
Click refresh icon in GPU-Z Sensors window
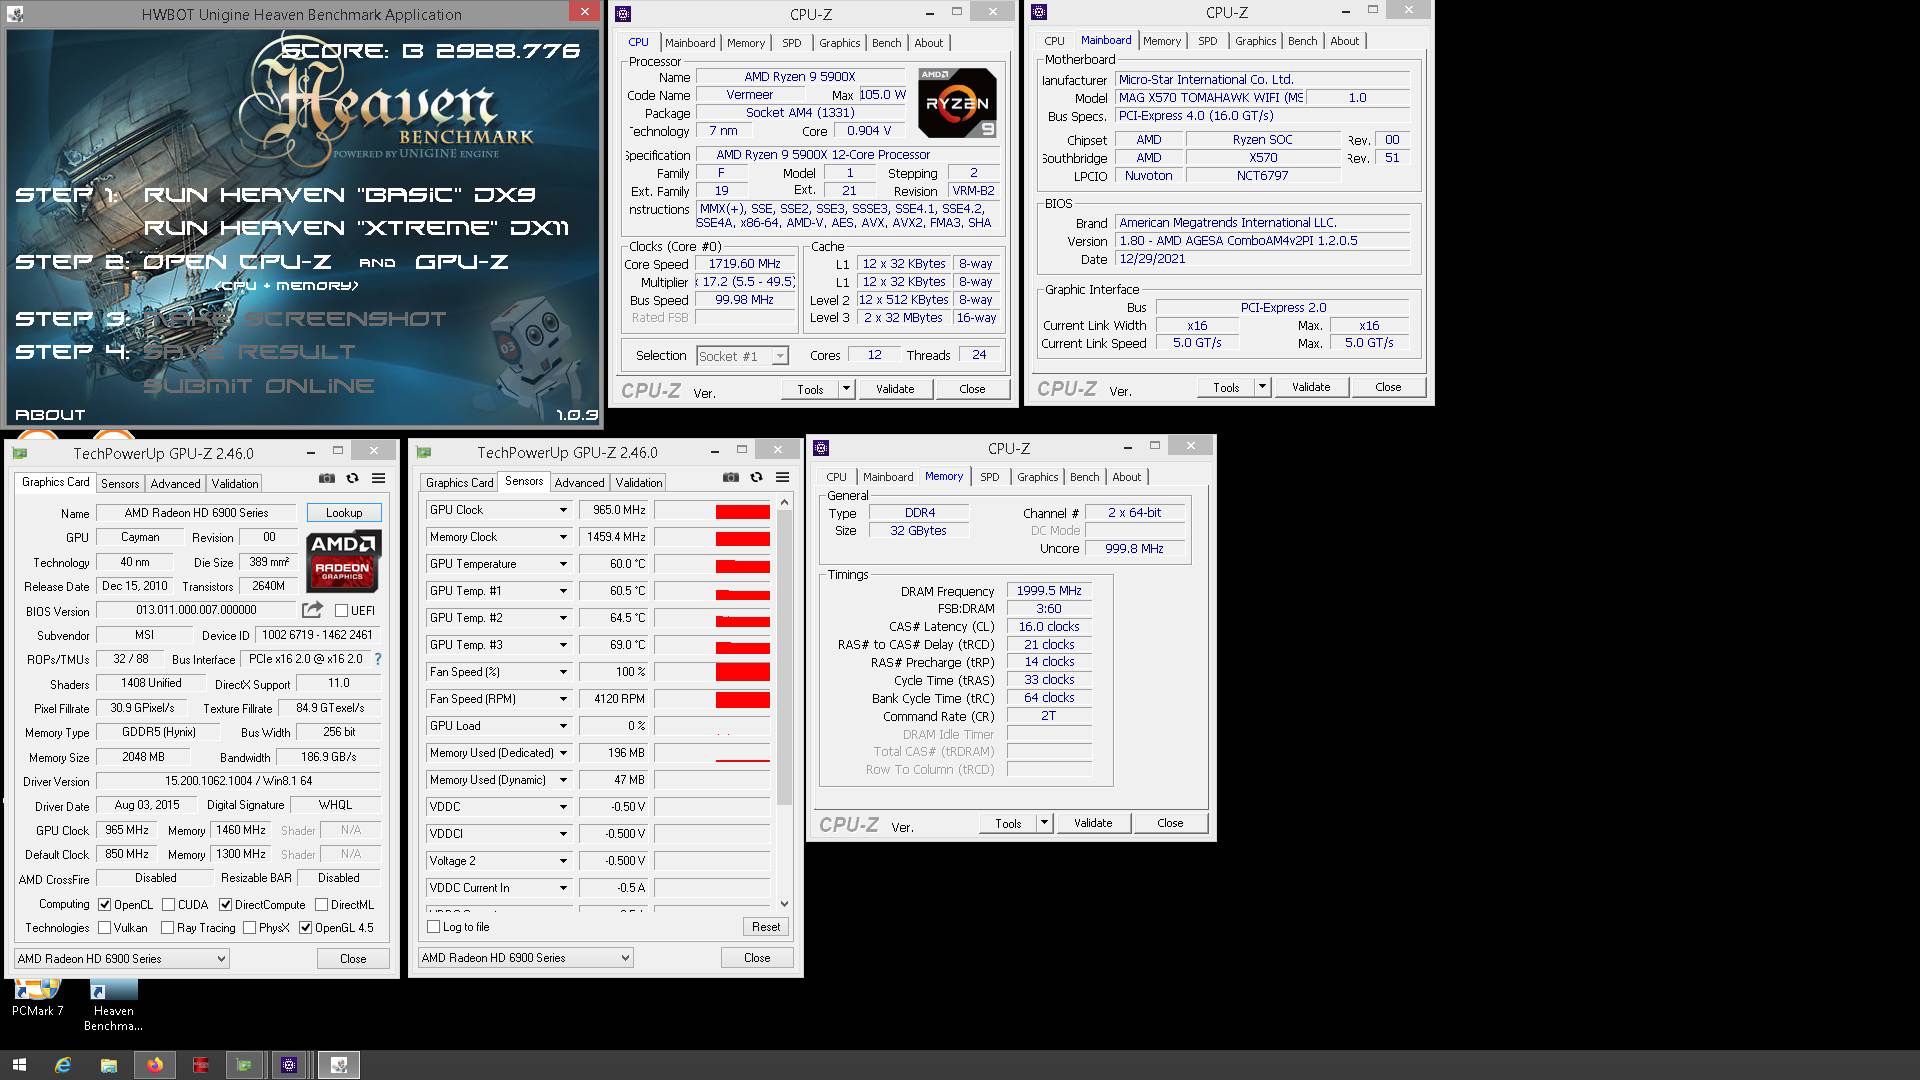point(757,478)
